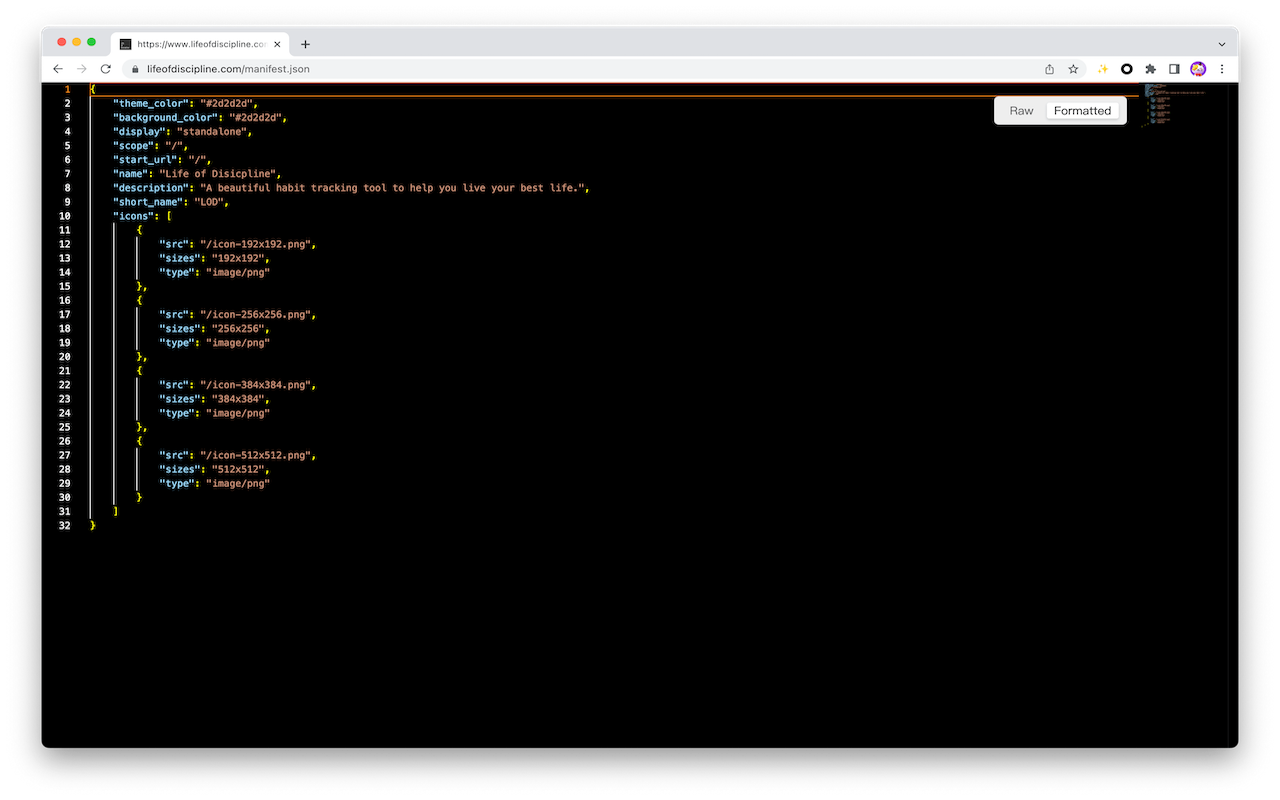1280x800 pixels.
Task: Click line number 32 in the gutter
Action: click(x=65, y=525)
